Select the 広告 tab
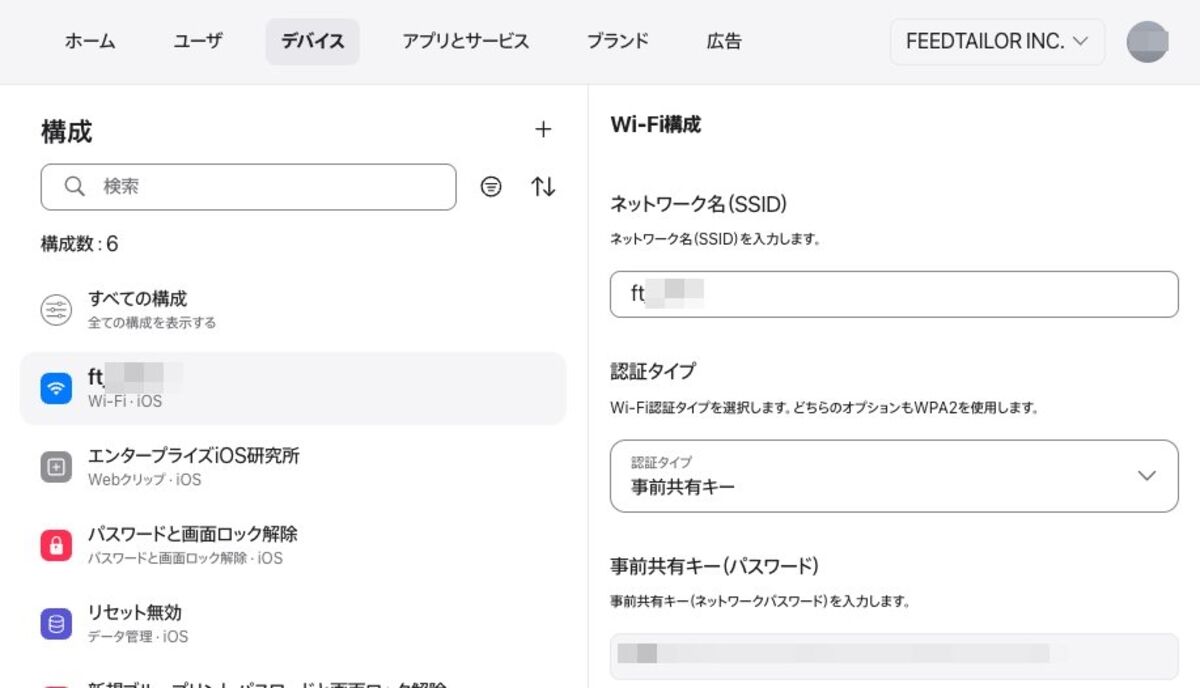The image size is (1200, 688). tap(724, 42)
